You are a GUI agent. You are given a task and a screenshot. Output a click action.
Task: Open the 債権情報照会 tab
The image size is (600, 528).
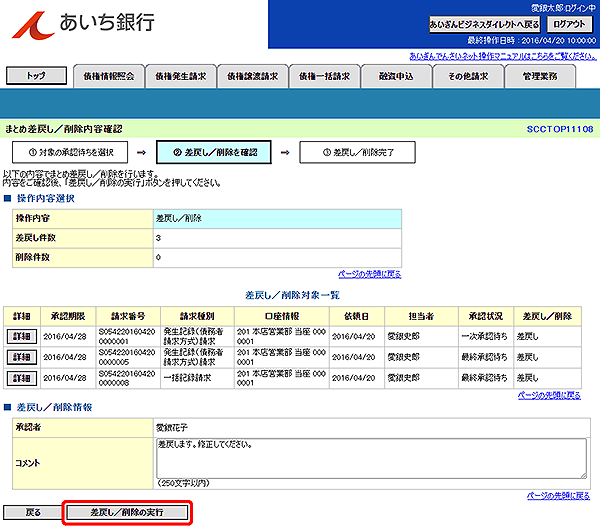point(109,77)
